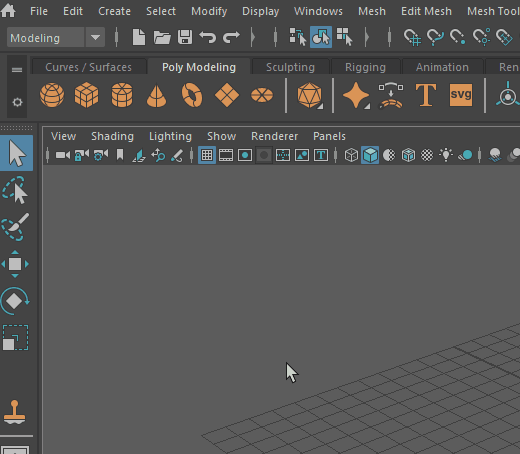Enable Select by component type mode
This screenshot has width=520, height=454.
[x=344, y=37]
